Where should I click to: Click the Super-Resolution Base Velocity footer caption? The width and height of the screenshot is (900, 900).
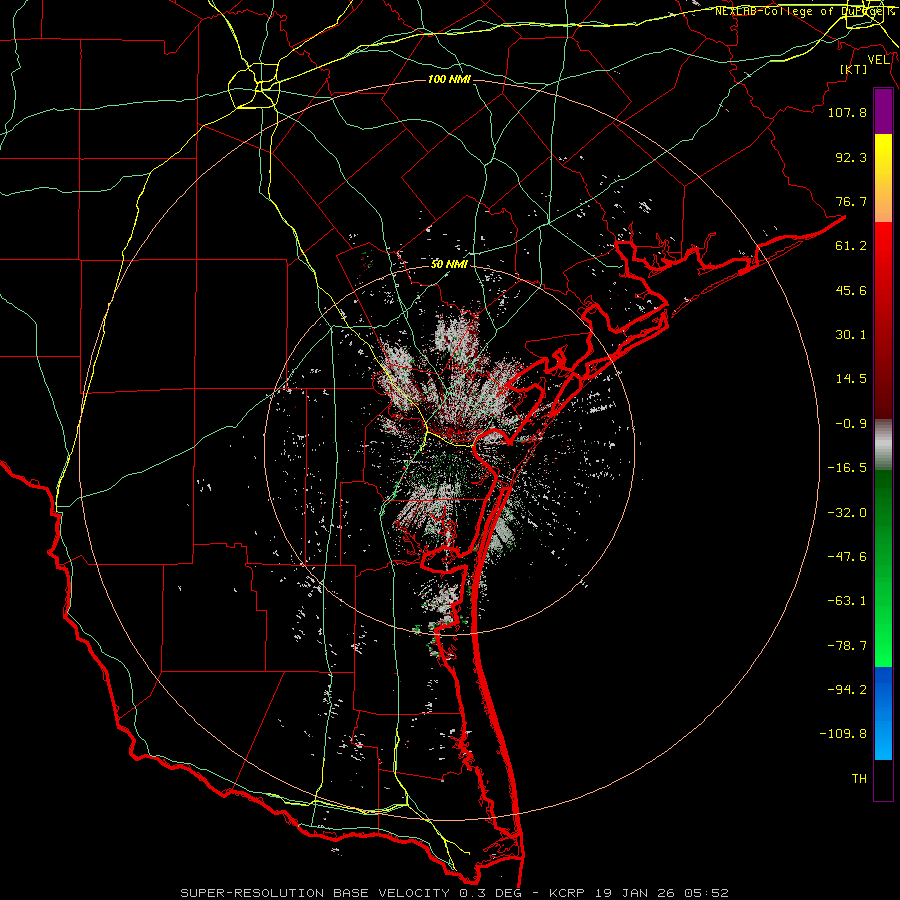click(x=454, y=893)
